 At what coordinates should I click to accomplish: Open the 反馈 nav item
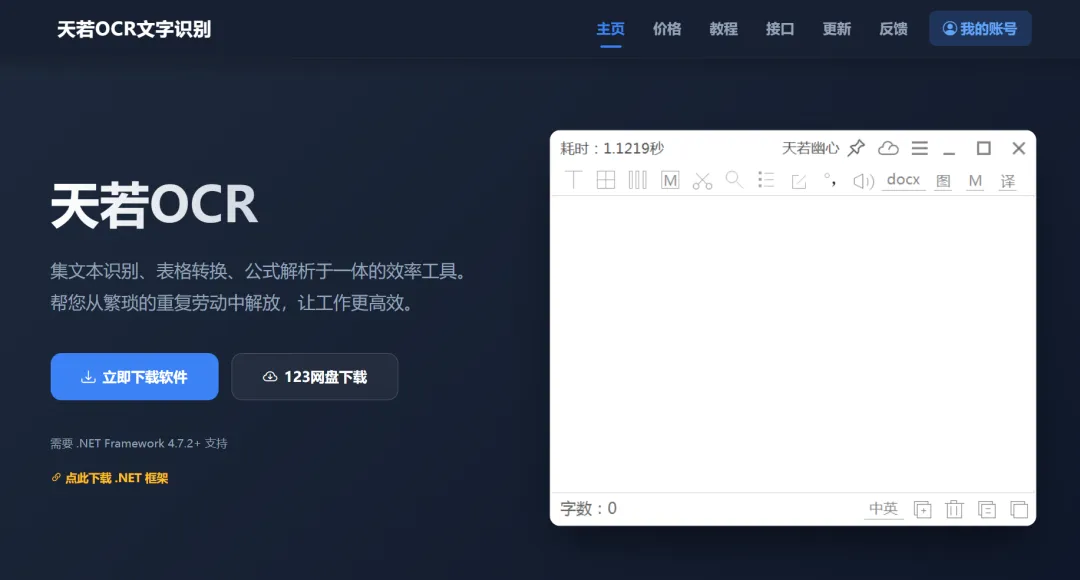tap(893, 29)
